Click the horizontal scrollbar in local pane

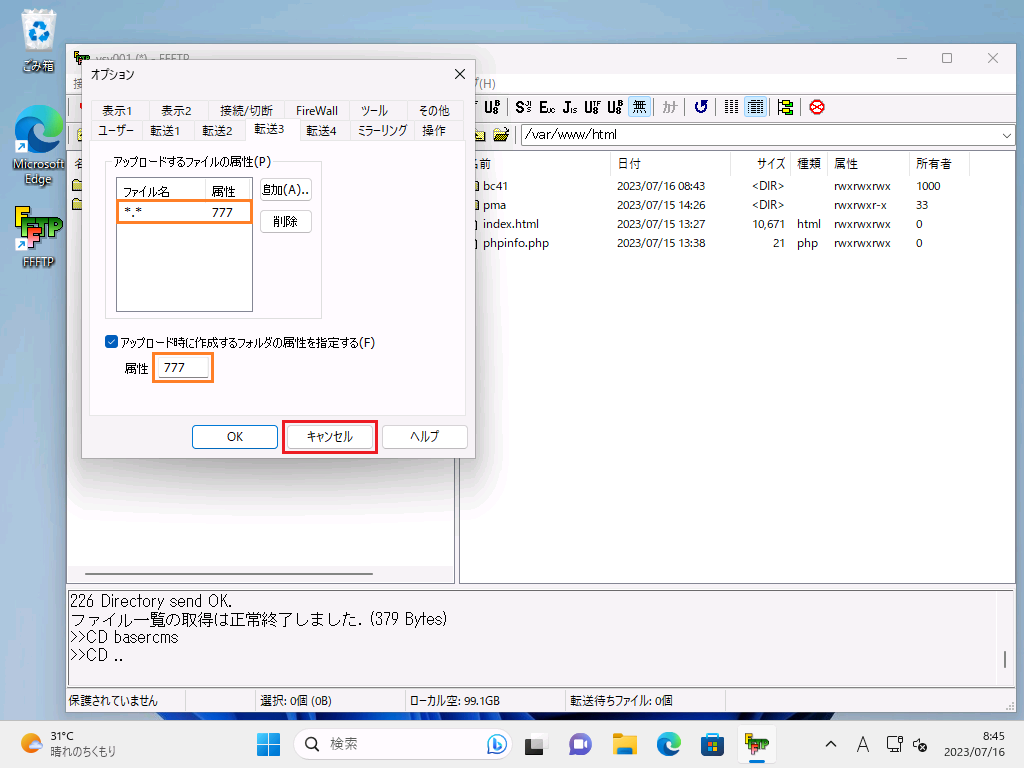[230, 574]
